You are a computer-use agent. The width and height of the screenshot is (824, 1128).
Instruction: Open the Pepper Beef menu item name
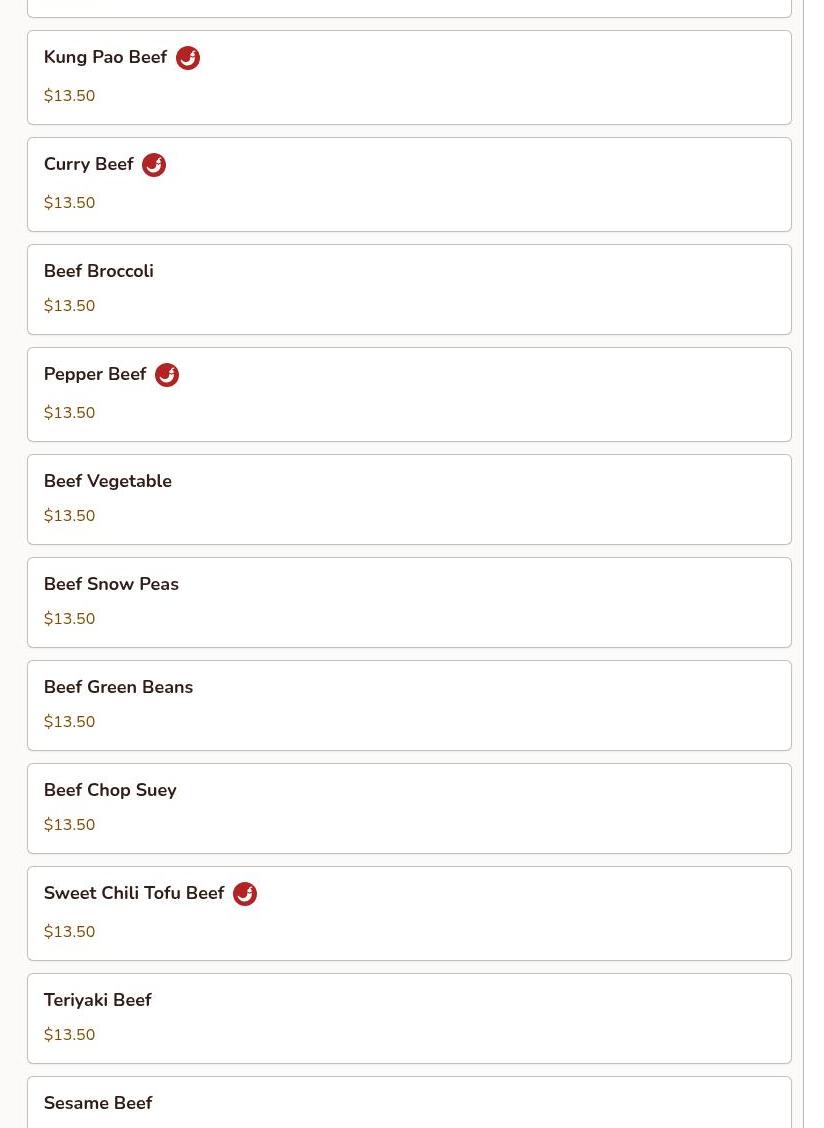coord(95,374)
